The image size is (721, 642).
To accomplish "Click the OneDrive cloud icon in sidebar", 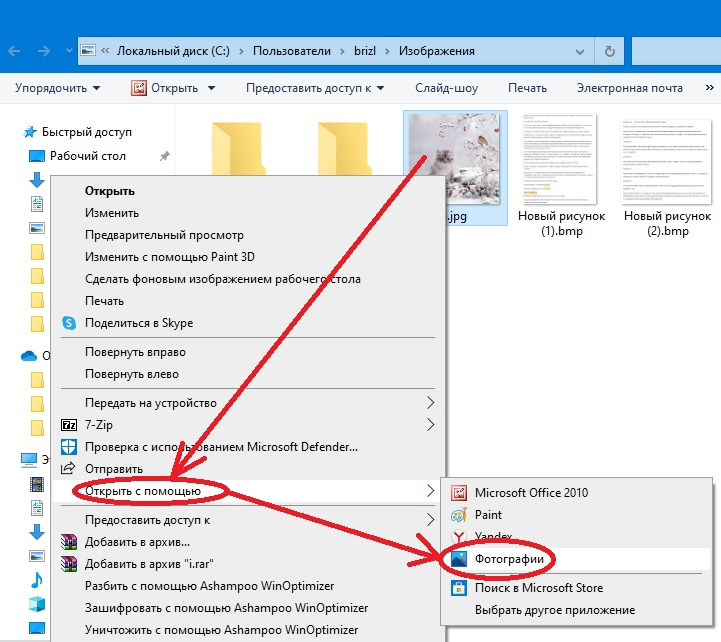I will point(29,355).
